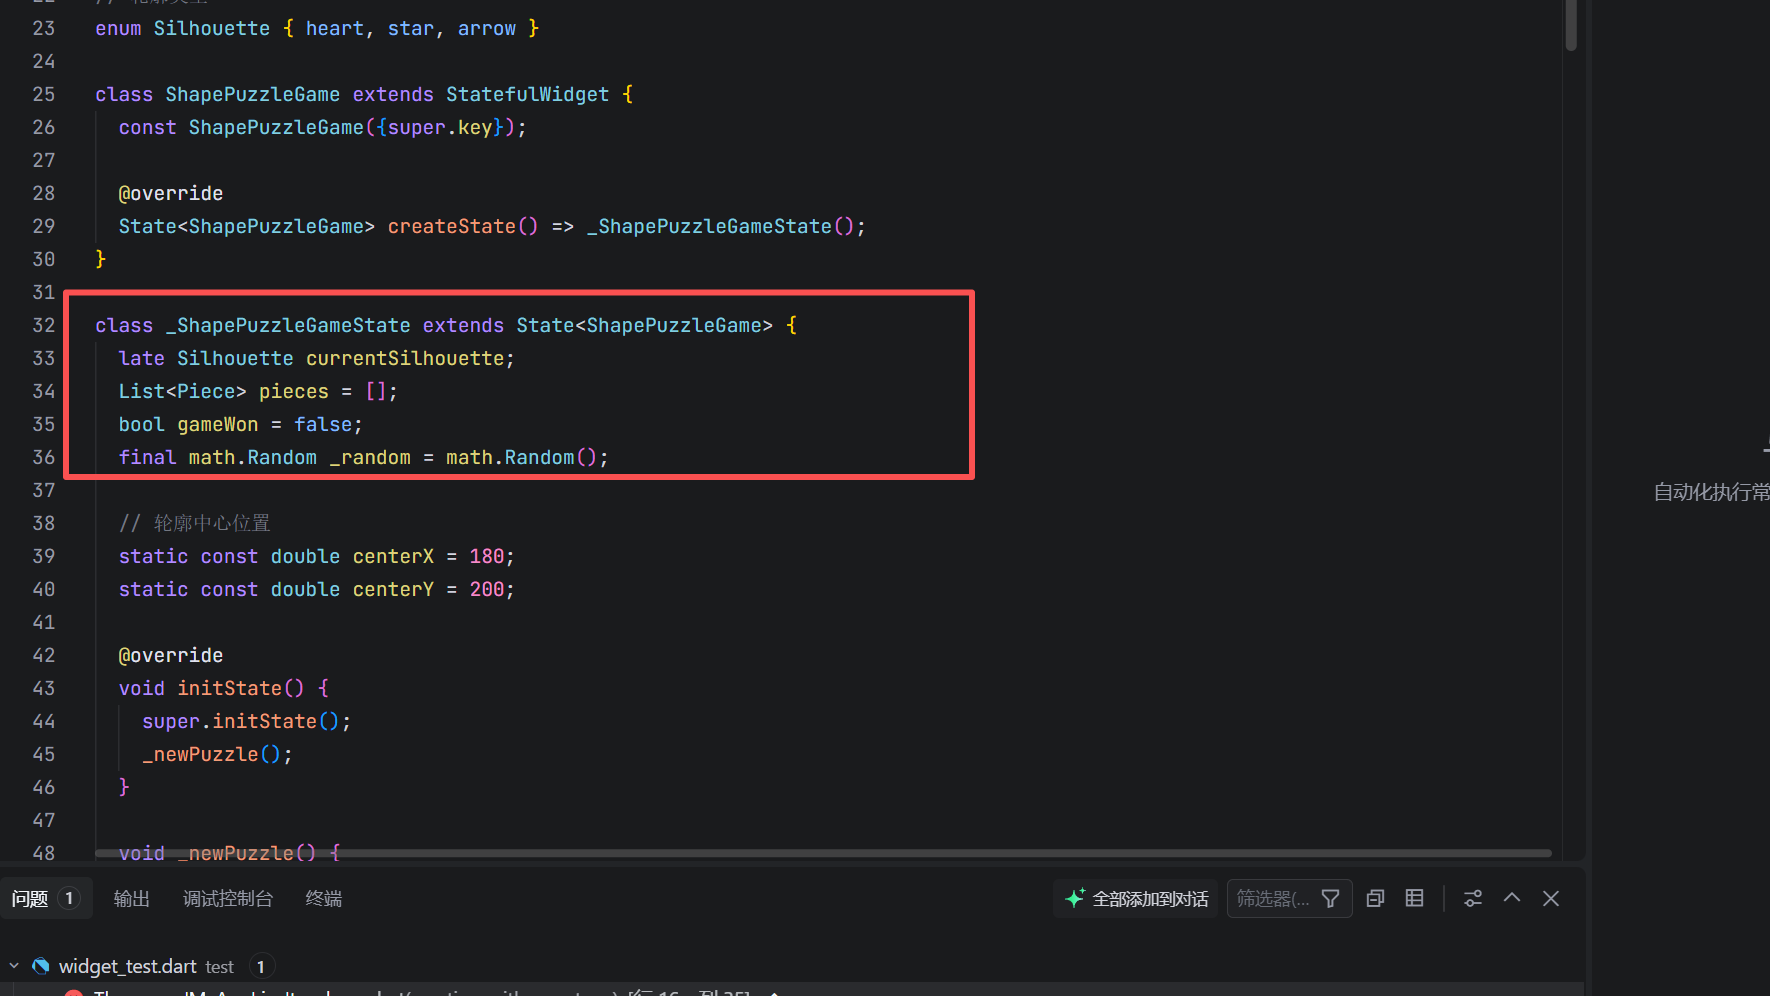Viewport: 1770px width, 996px height.
Task: Open the 输出 output tab
Action: coord(132,899)
